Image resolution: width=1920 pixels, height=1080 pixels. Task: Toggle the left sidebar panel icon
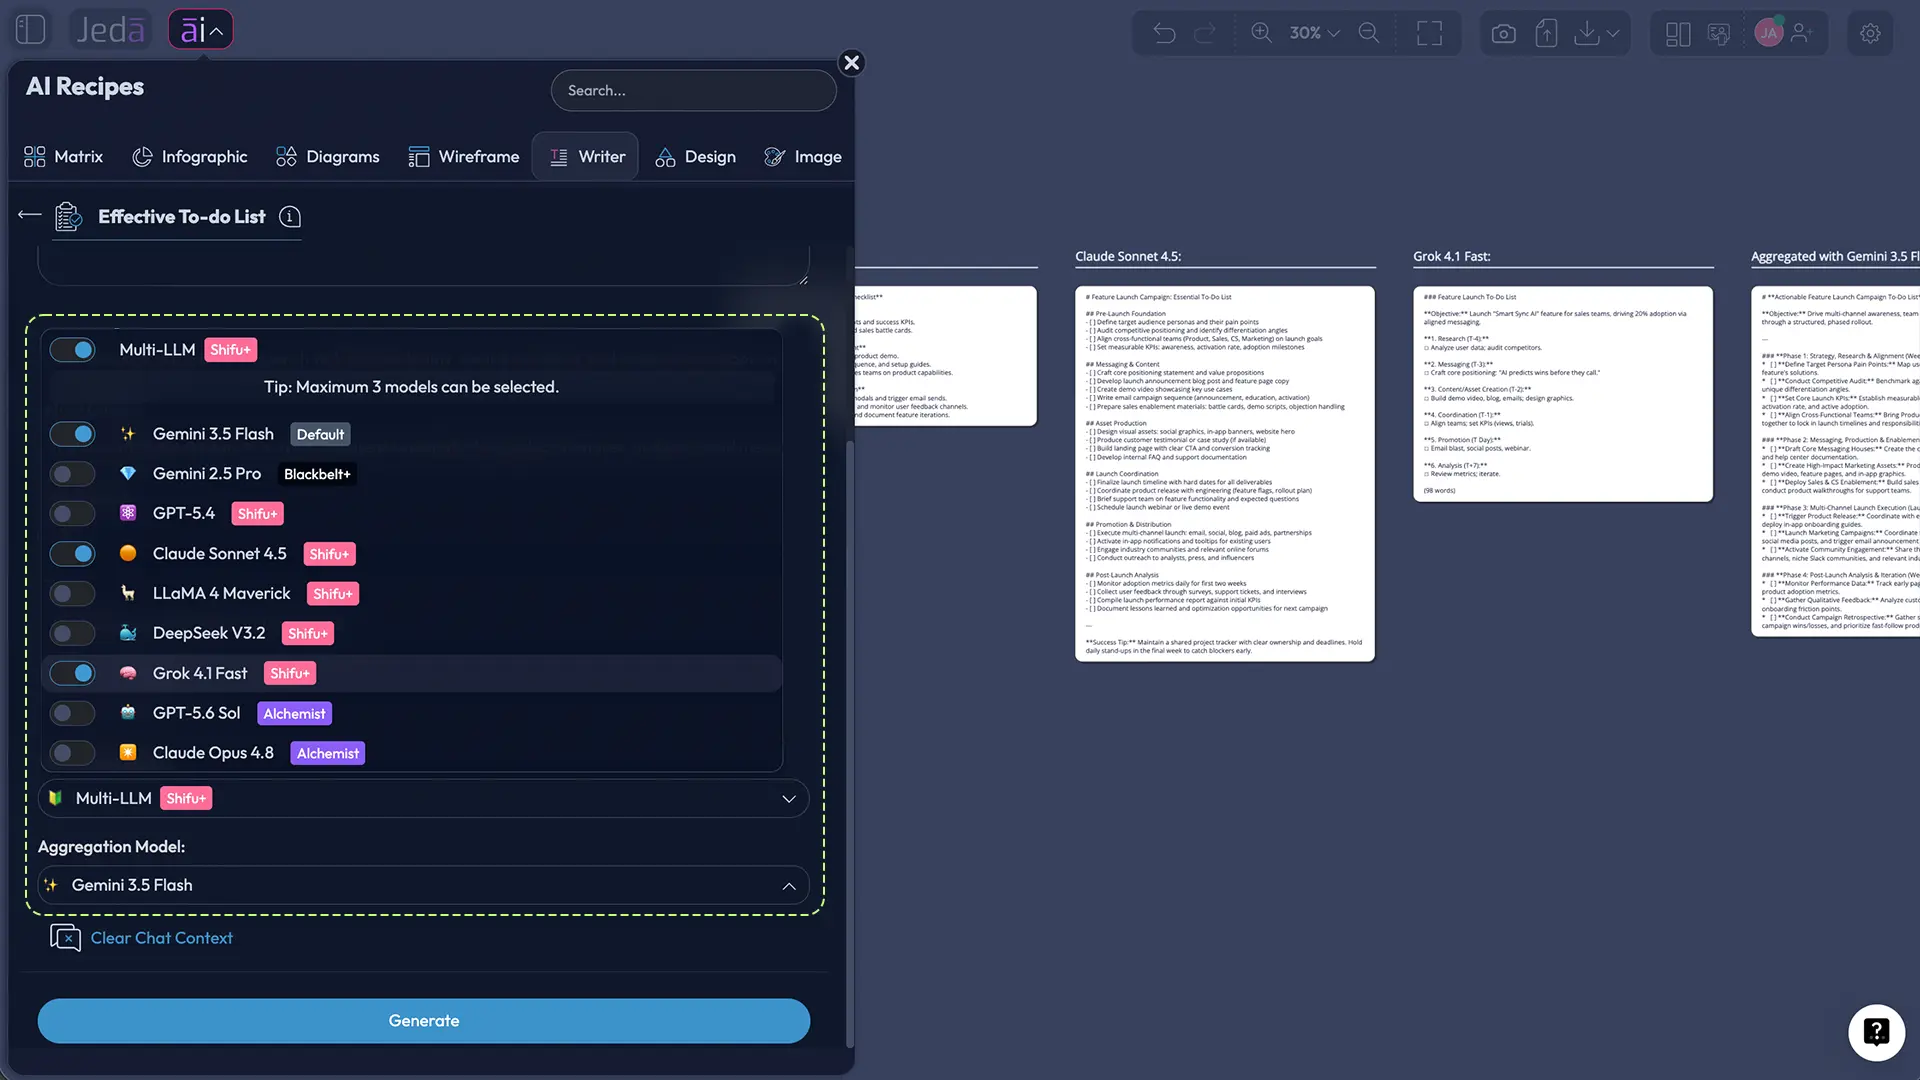(x=31, y=29)
